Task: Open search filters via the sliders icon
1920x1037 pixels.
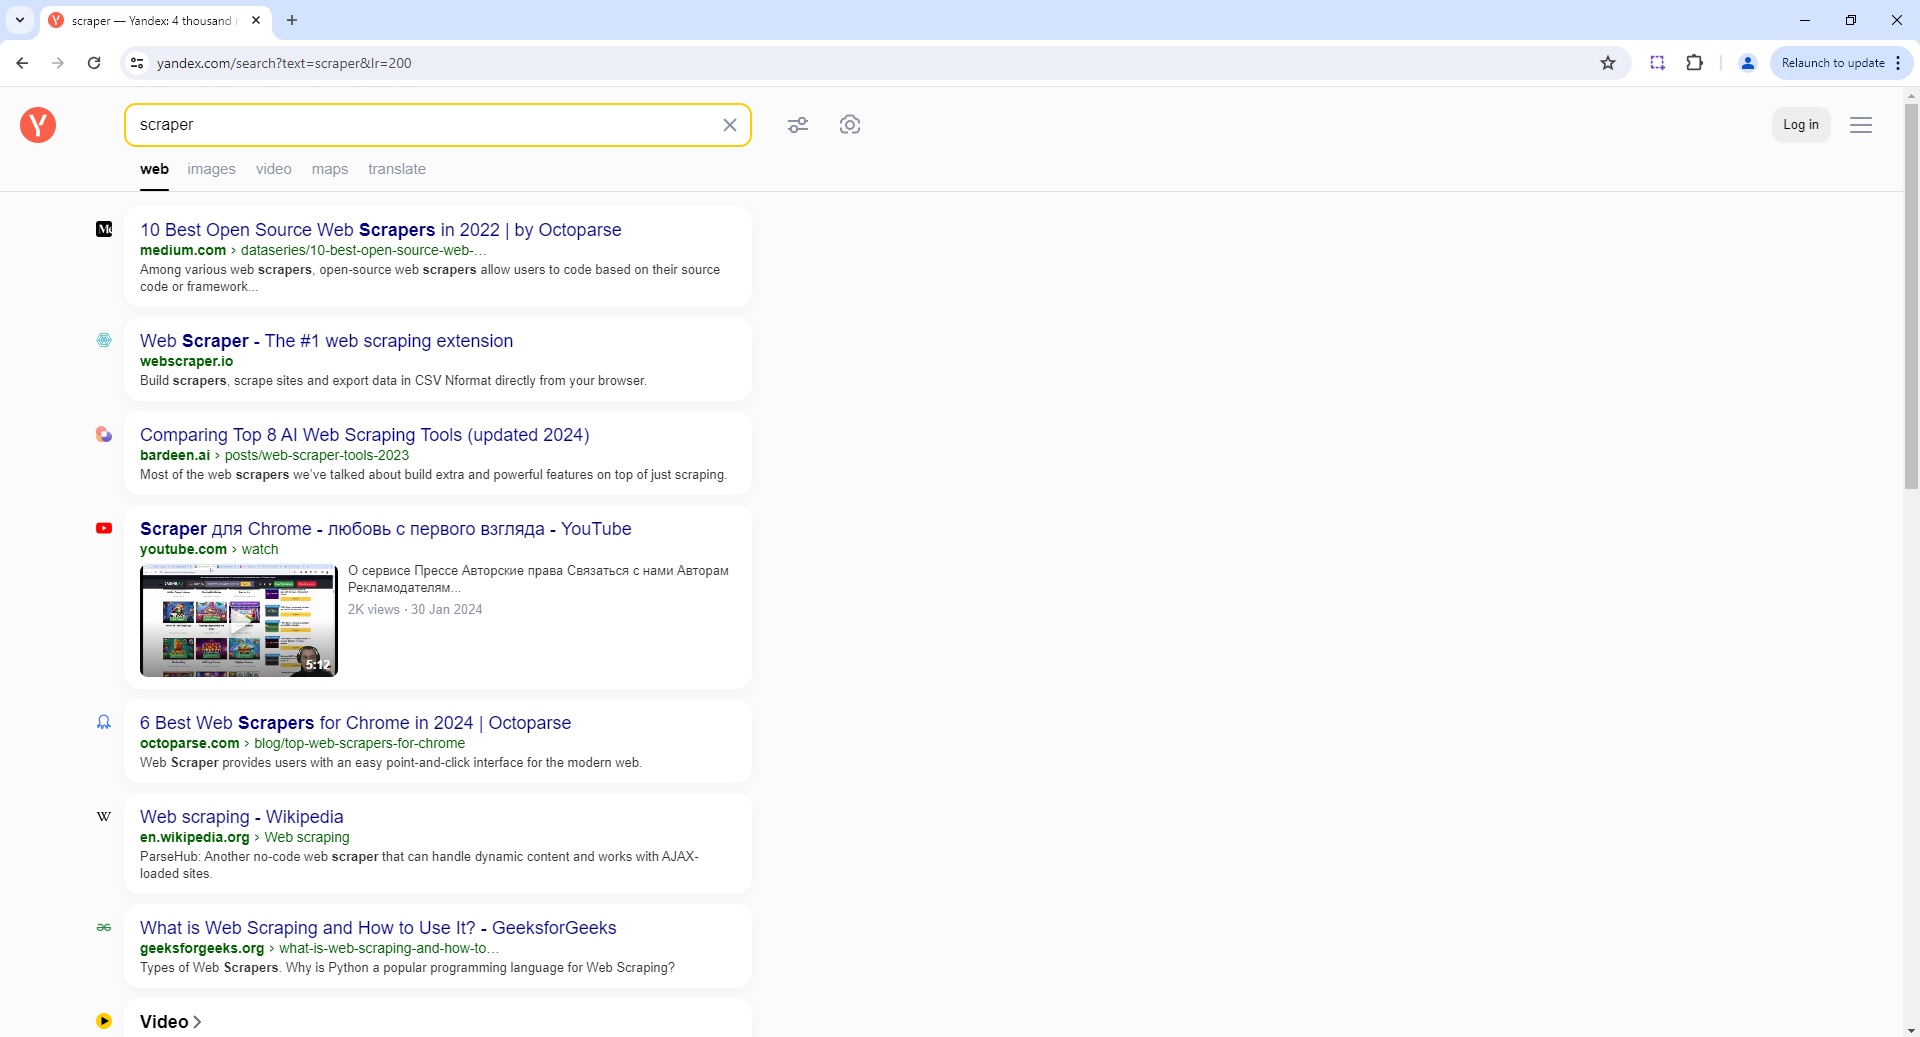Action: point(797,124)
